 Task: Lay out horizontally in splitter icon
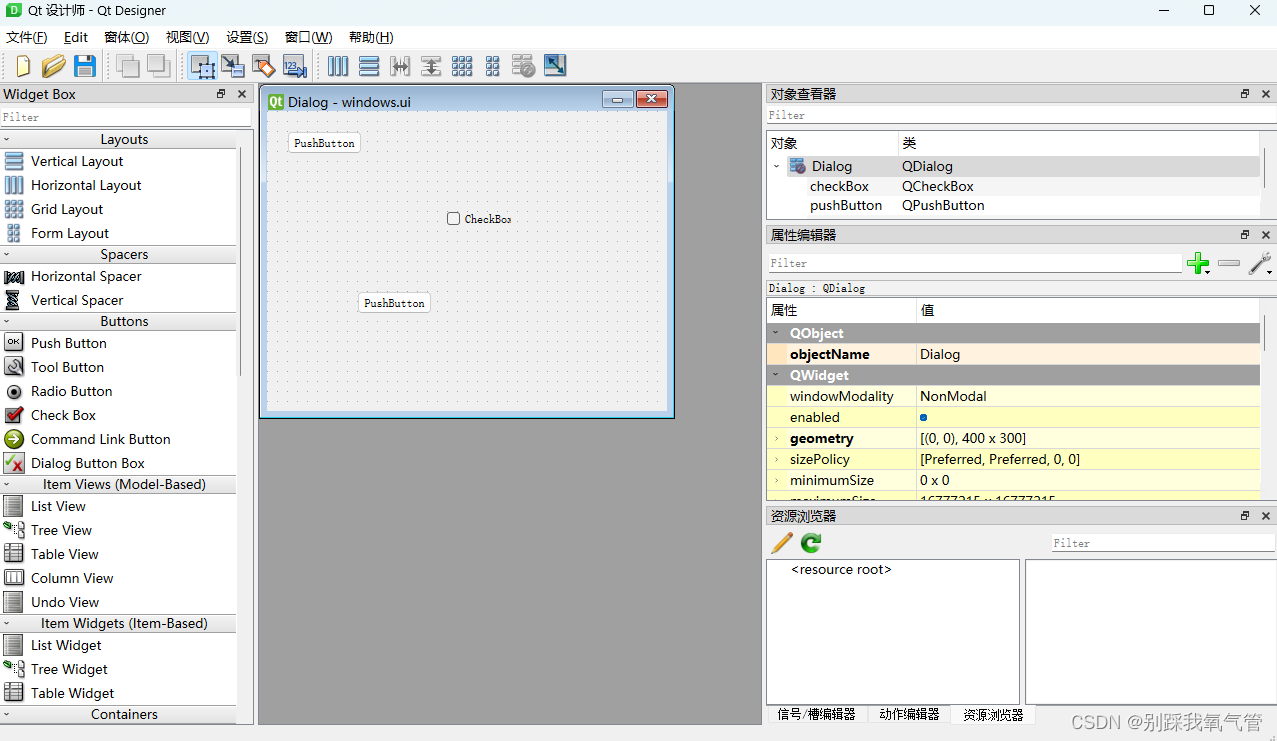click(x=400, y=66)
